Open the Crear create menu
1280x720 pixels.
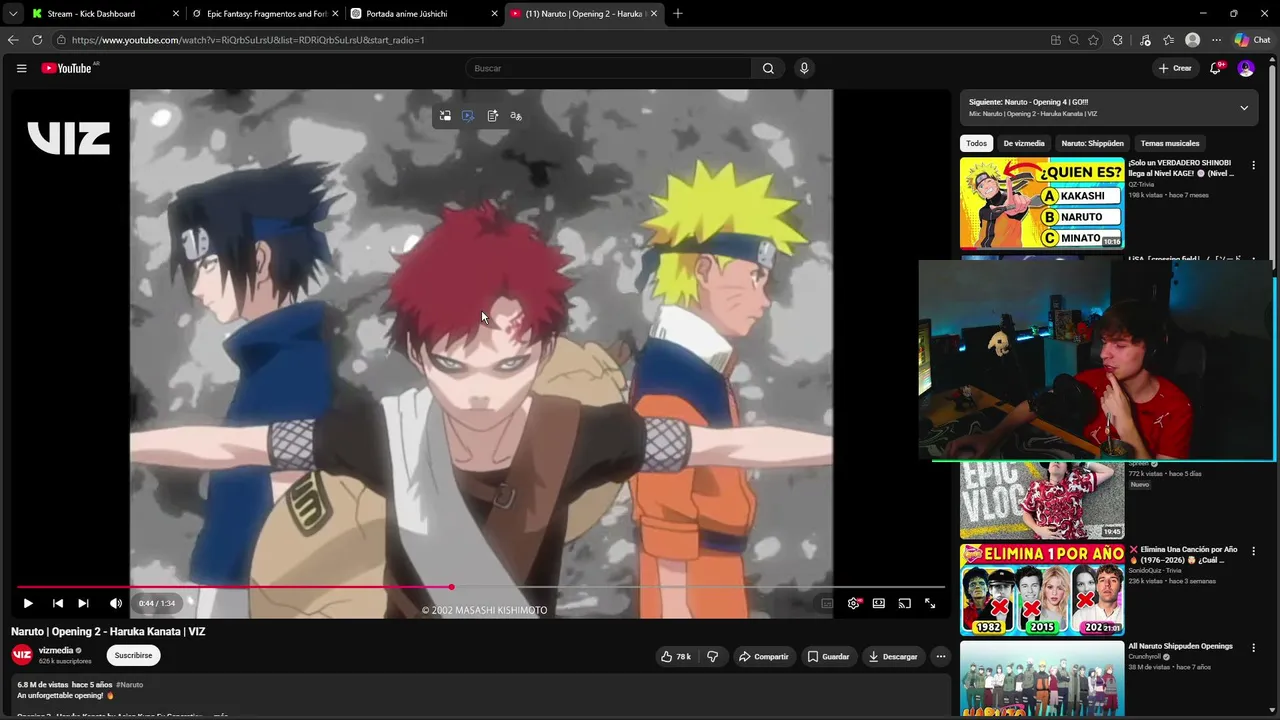pyautogui.click(x=1175, y=68)
